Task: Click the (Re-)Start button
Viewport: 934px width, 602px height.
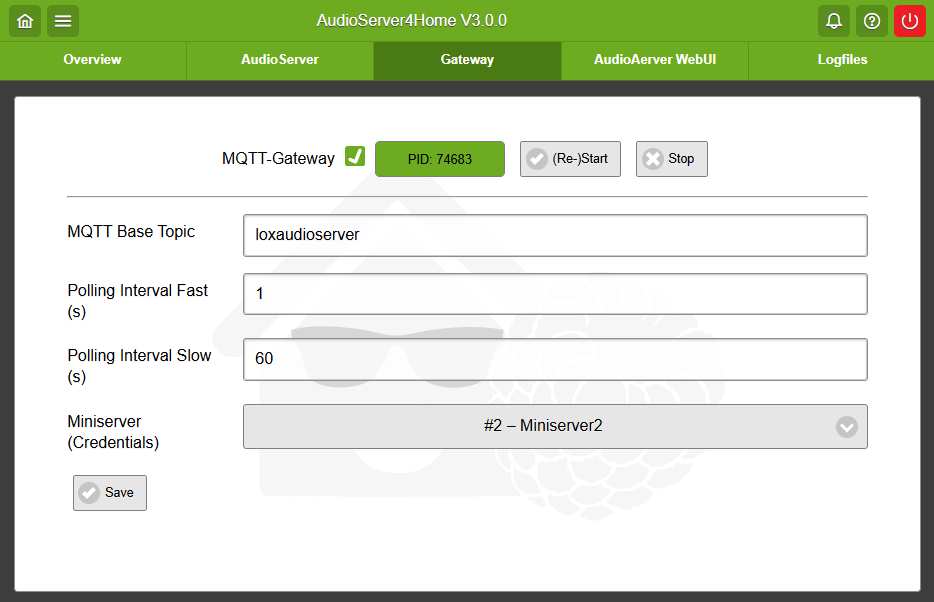Action: pyautogui.click(x=570, y=159)
